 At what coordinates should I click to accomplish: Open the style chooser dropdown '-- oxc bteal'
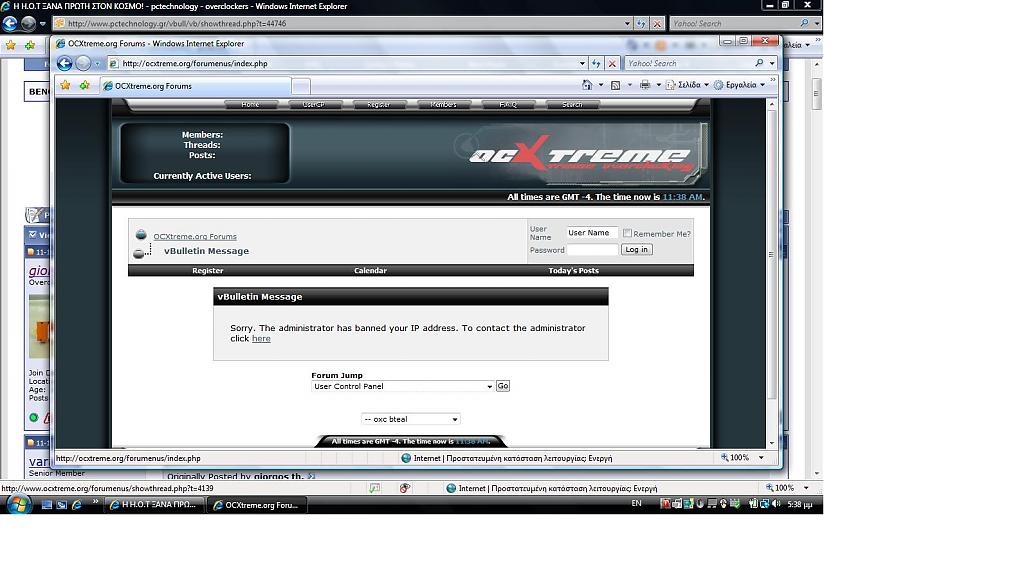(x=411, y=419)
